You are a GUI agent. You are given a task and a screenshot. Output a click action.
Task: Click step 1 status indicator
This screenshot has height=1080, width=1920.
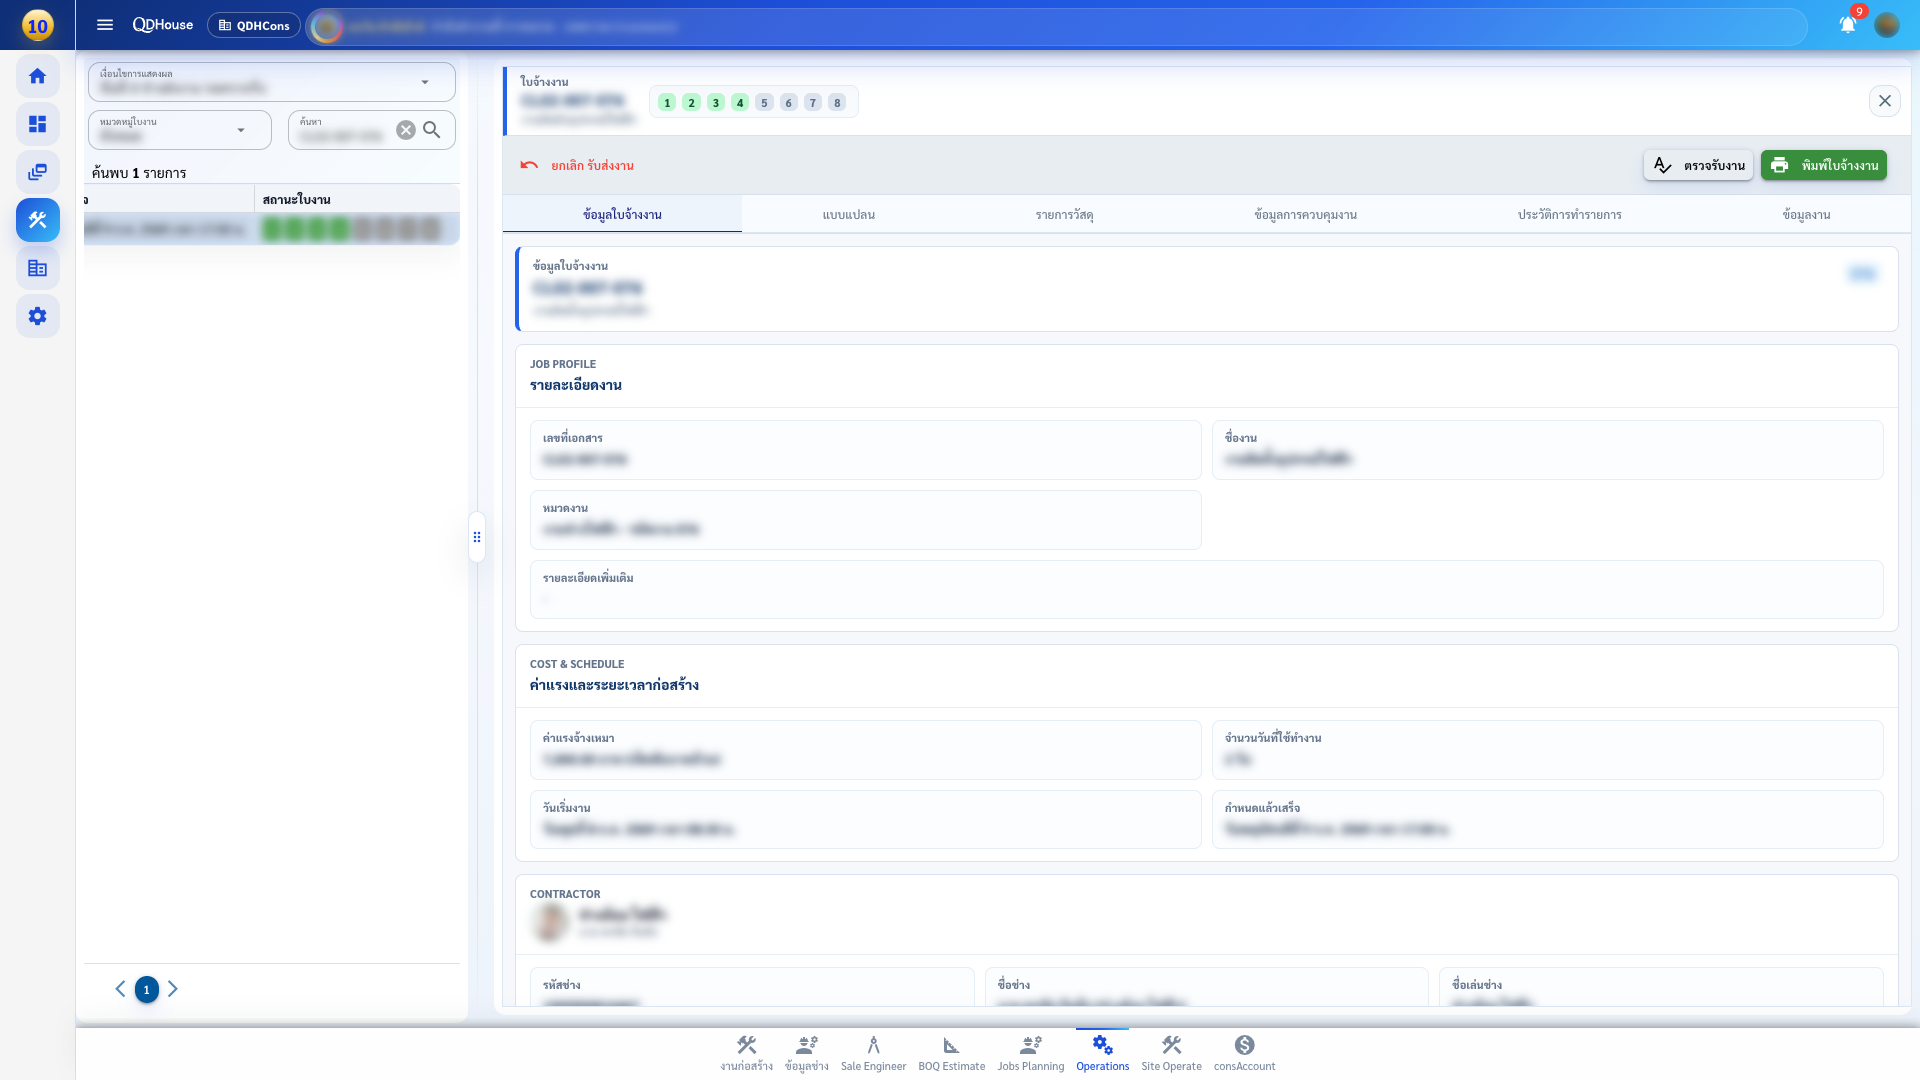click(x=667, y=102)
